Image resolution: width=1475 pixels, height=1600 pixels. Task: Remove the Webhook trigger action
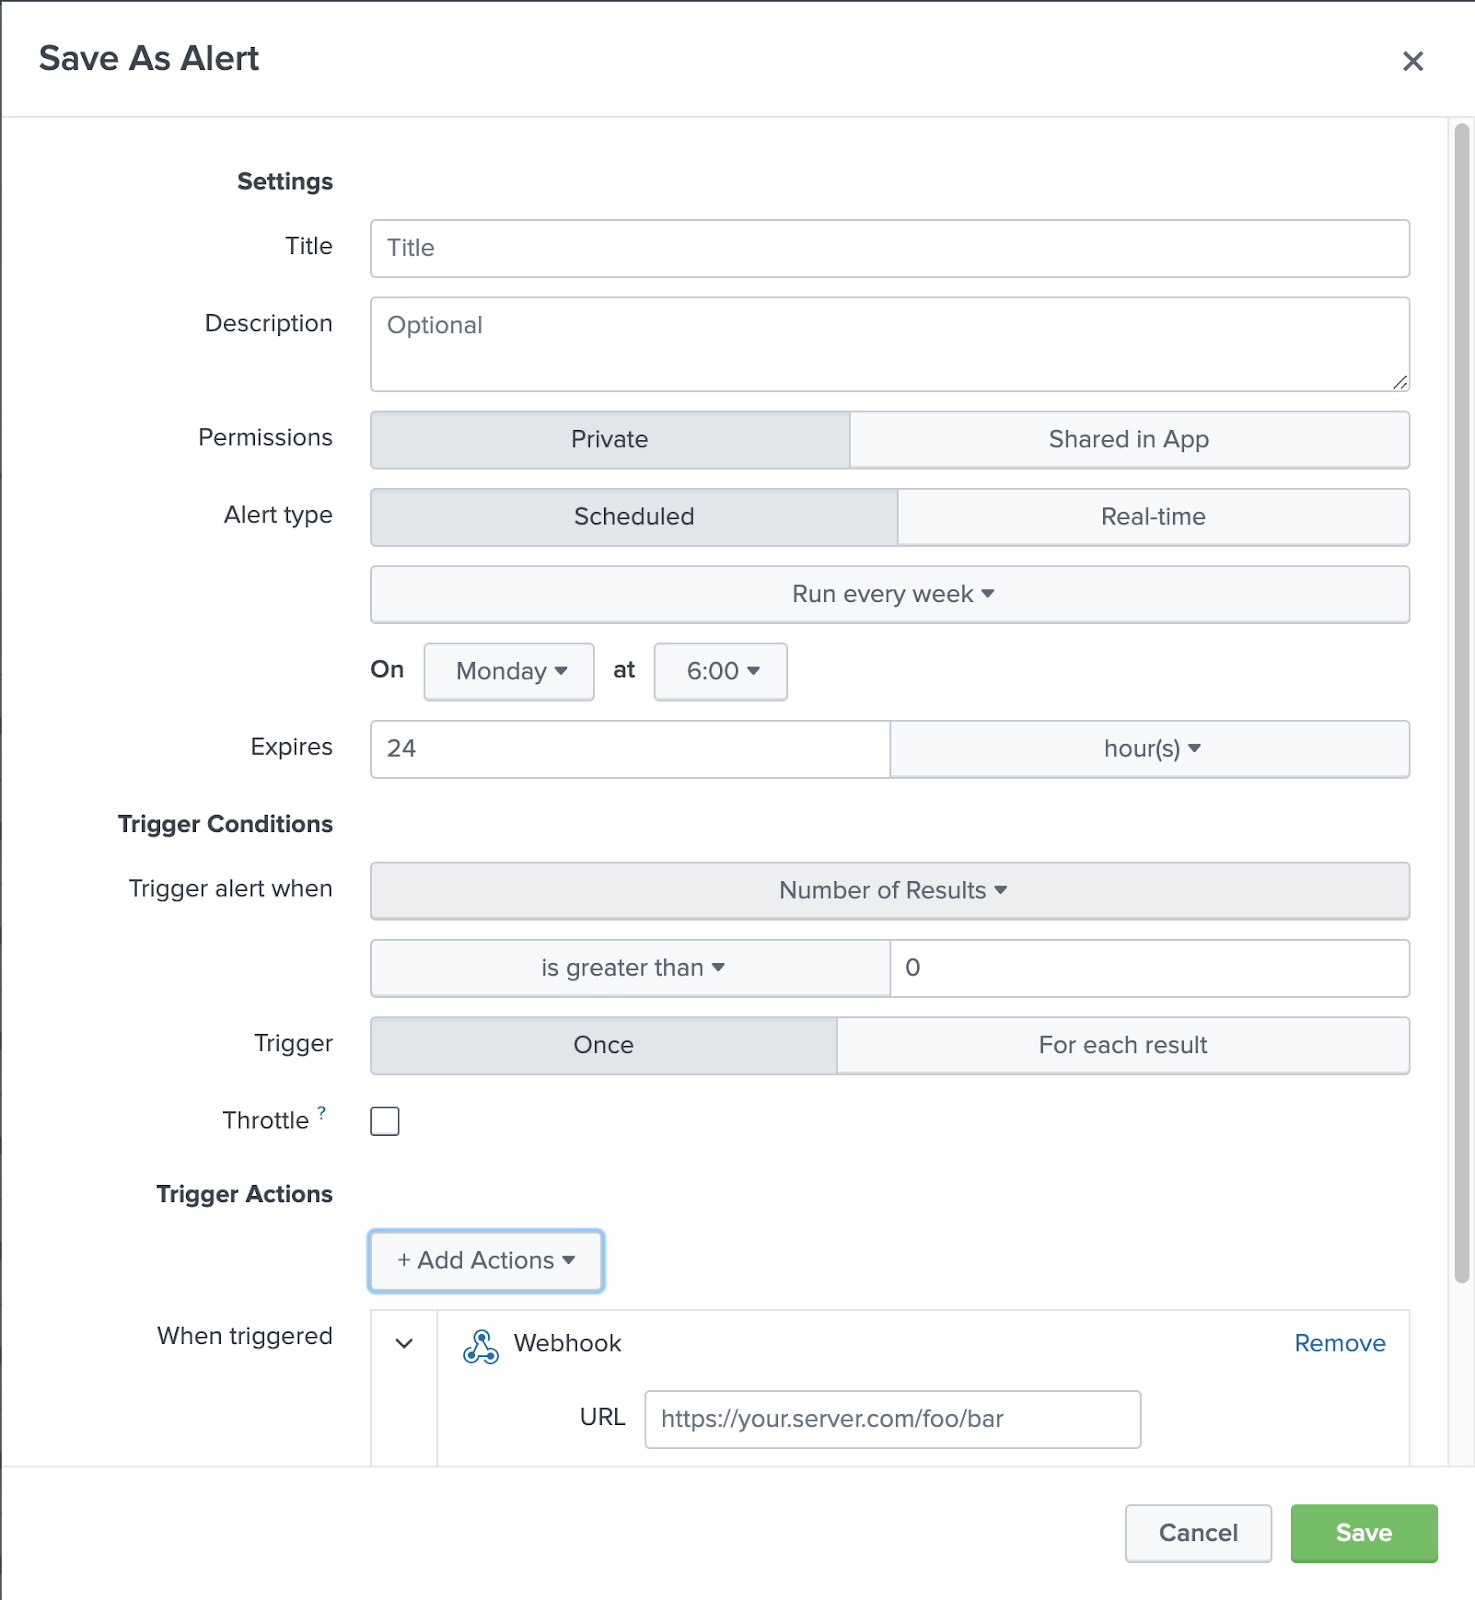[x=1339, y=1343]
